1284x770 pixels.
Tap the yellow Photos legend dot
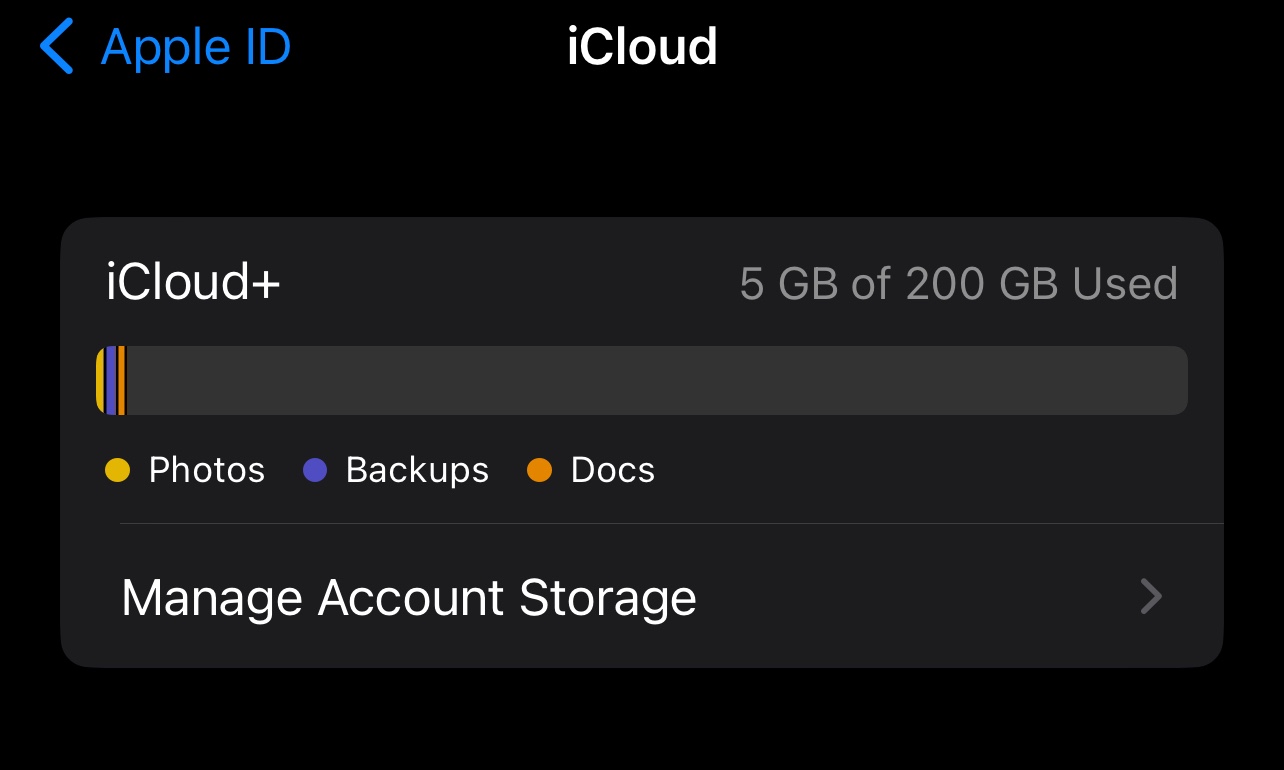[118, 470]
